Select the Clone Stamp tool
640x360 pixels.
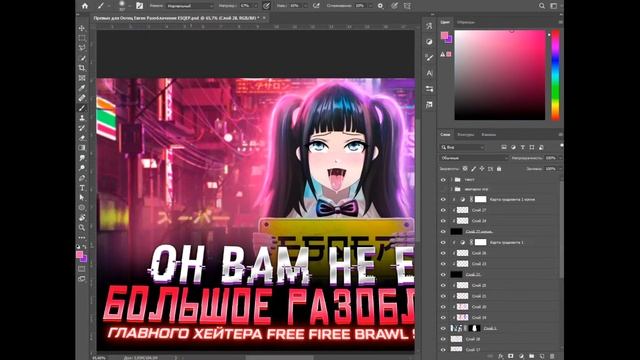(82, 118)
